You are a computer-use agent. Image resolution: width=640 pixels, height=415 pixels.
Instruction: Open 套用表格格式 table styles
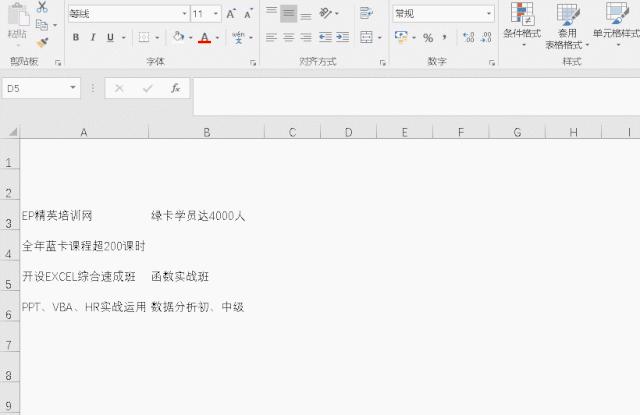coord(567,26)
